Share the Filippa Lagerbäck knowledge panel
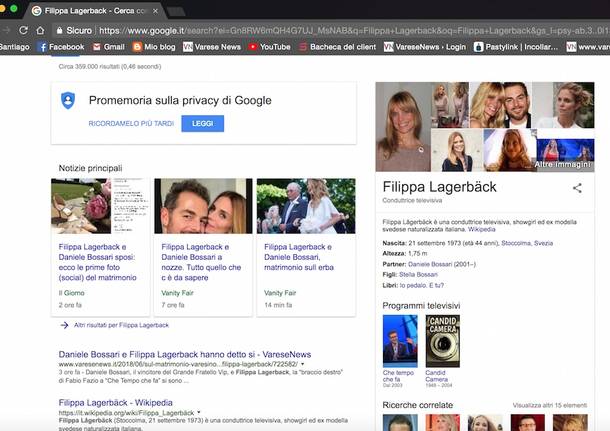The width and height of the screenshot is (610, 431). (577, 188)
